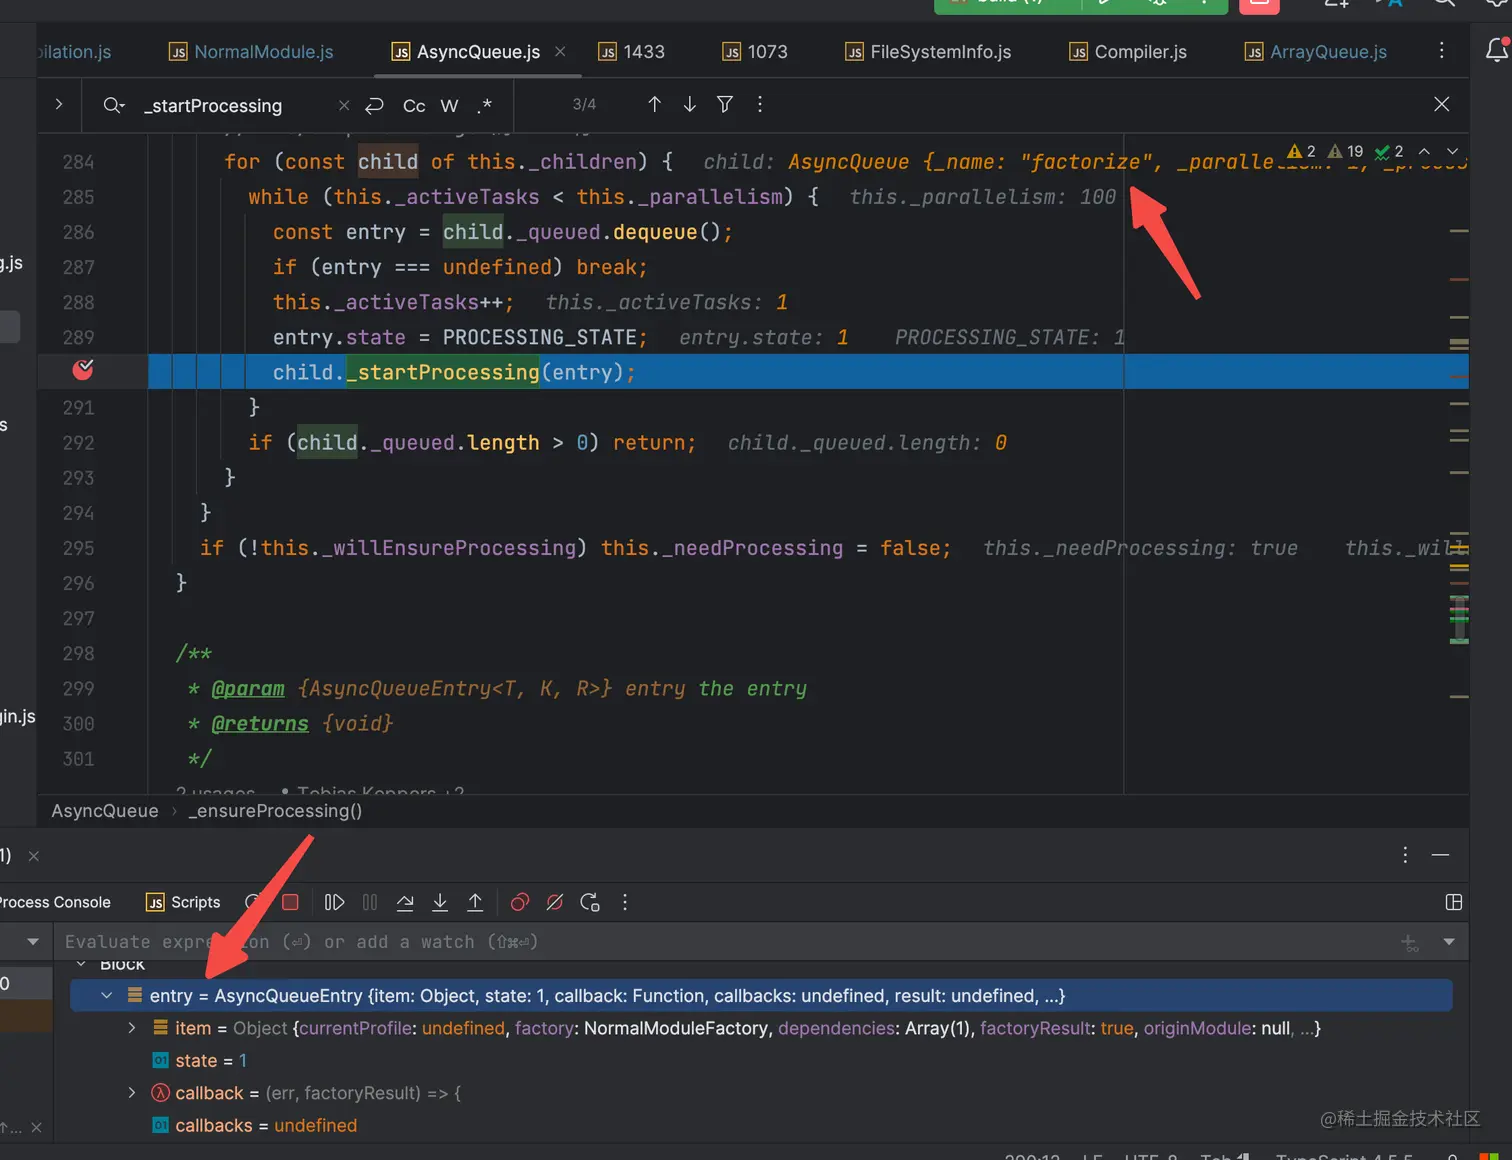
Task: Open search filter options
Action: [725, 104]
